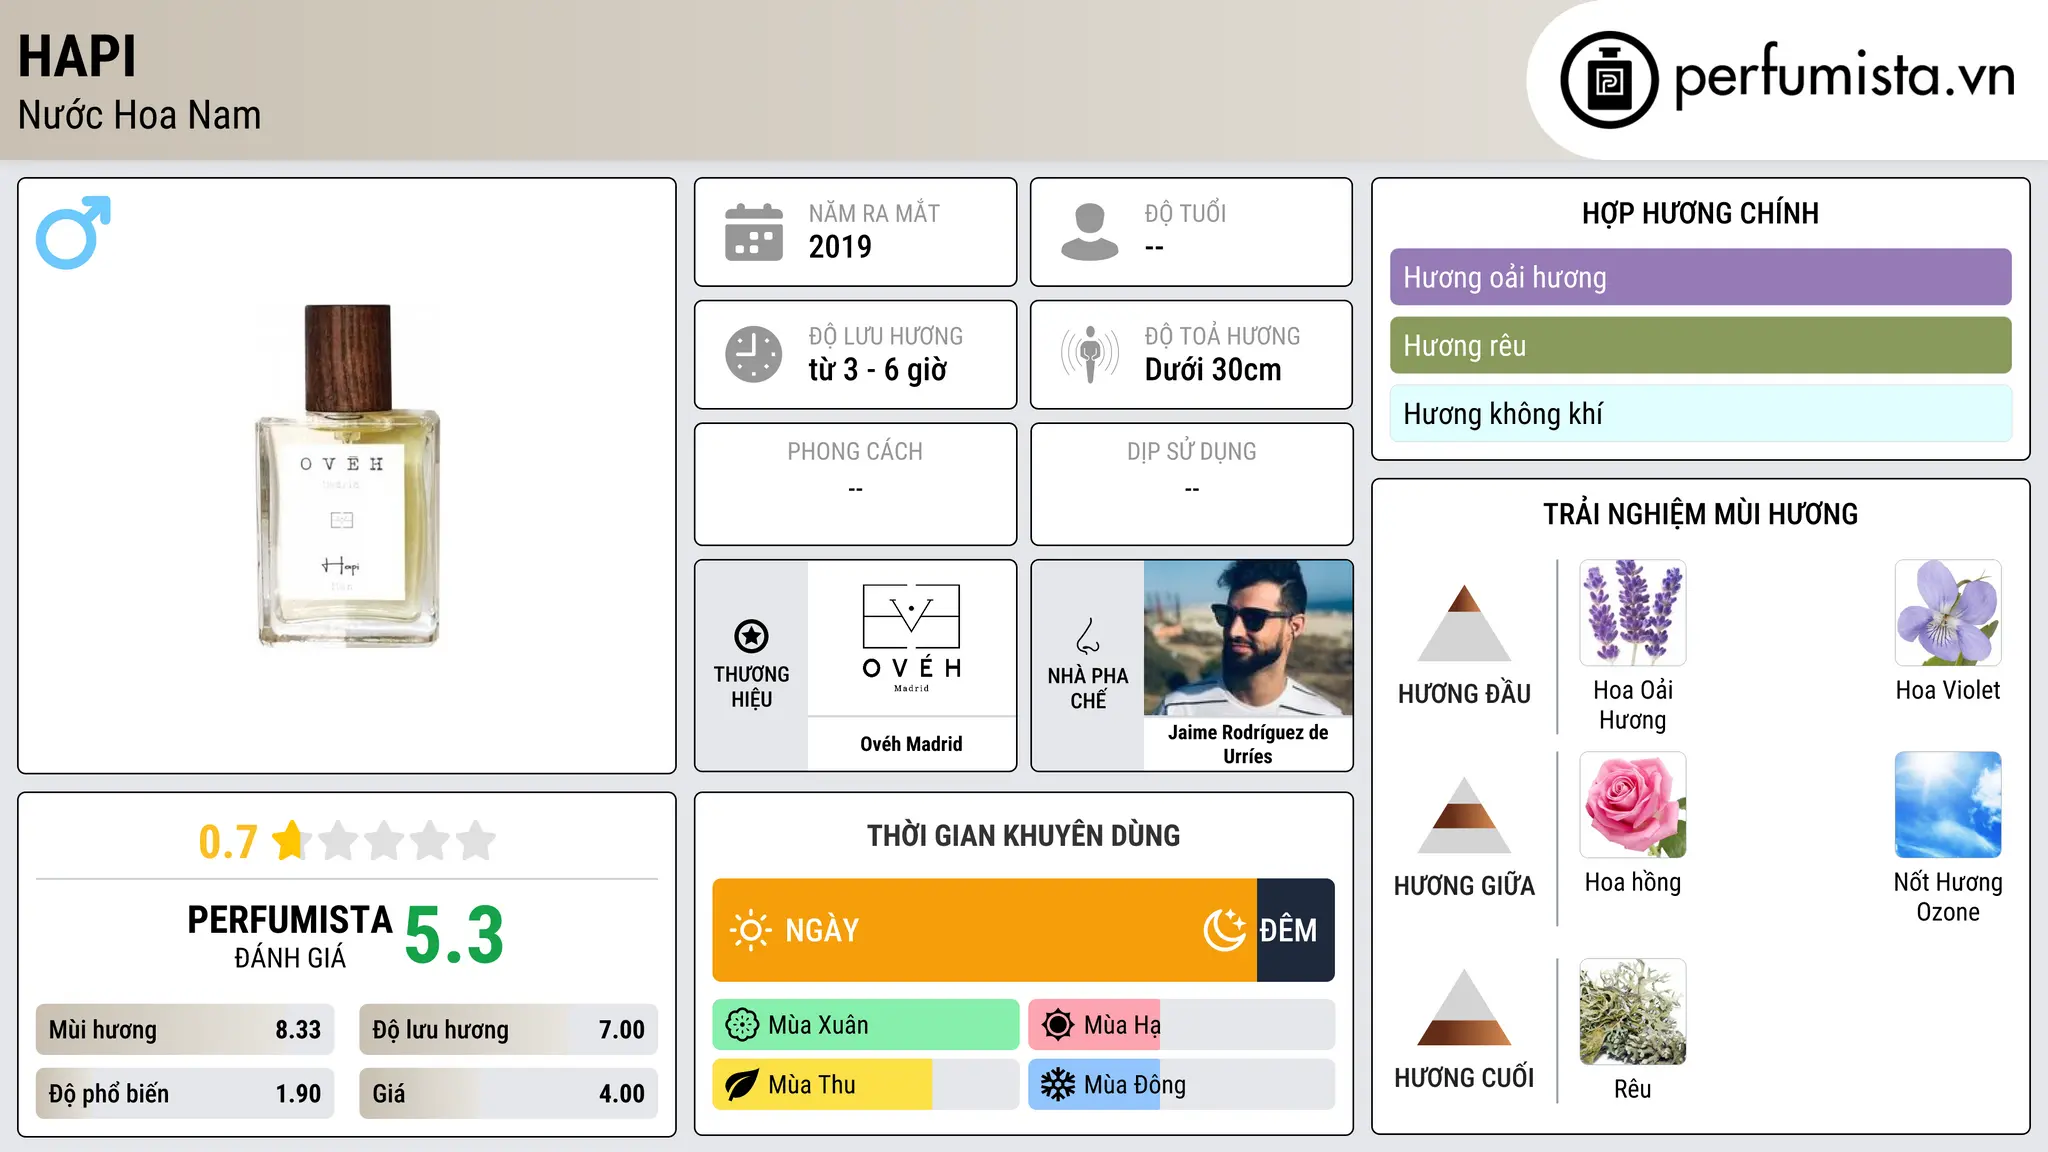Viewport: 2048px width, 1152px height.
Task: Click the summer sun icon by Mùa Hạ
Action: (1058, 1025)
